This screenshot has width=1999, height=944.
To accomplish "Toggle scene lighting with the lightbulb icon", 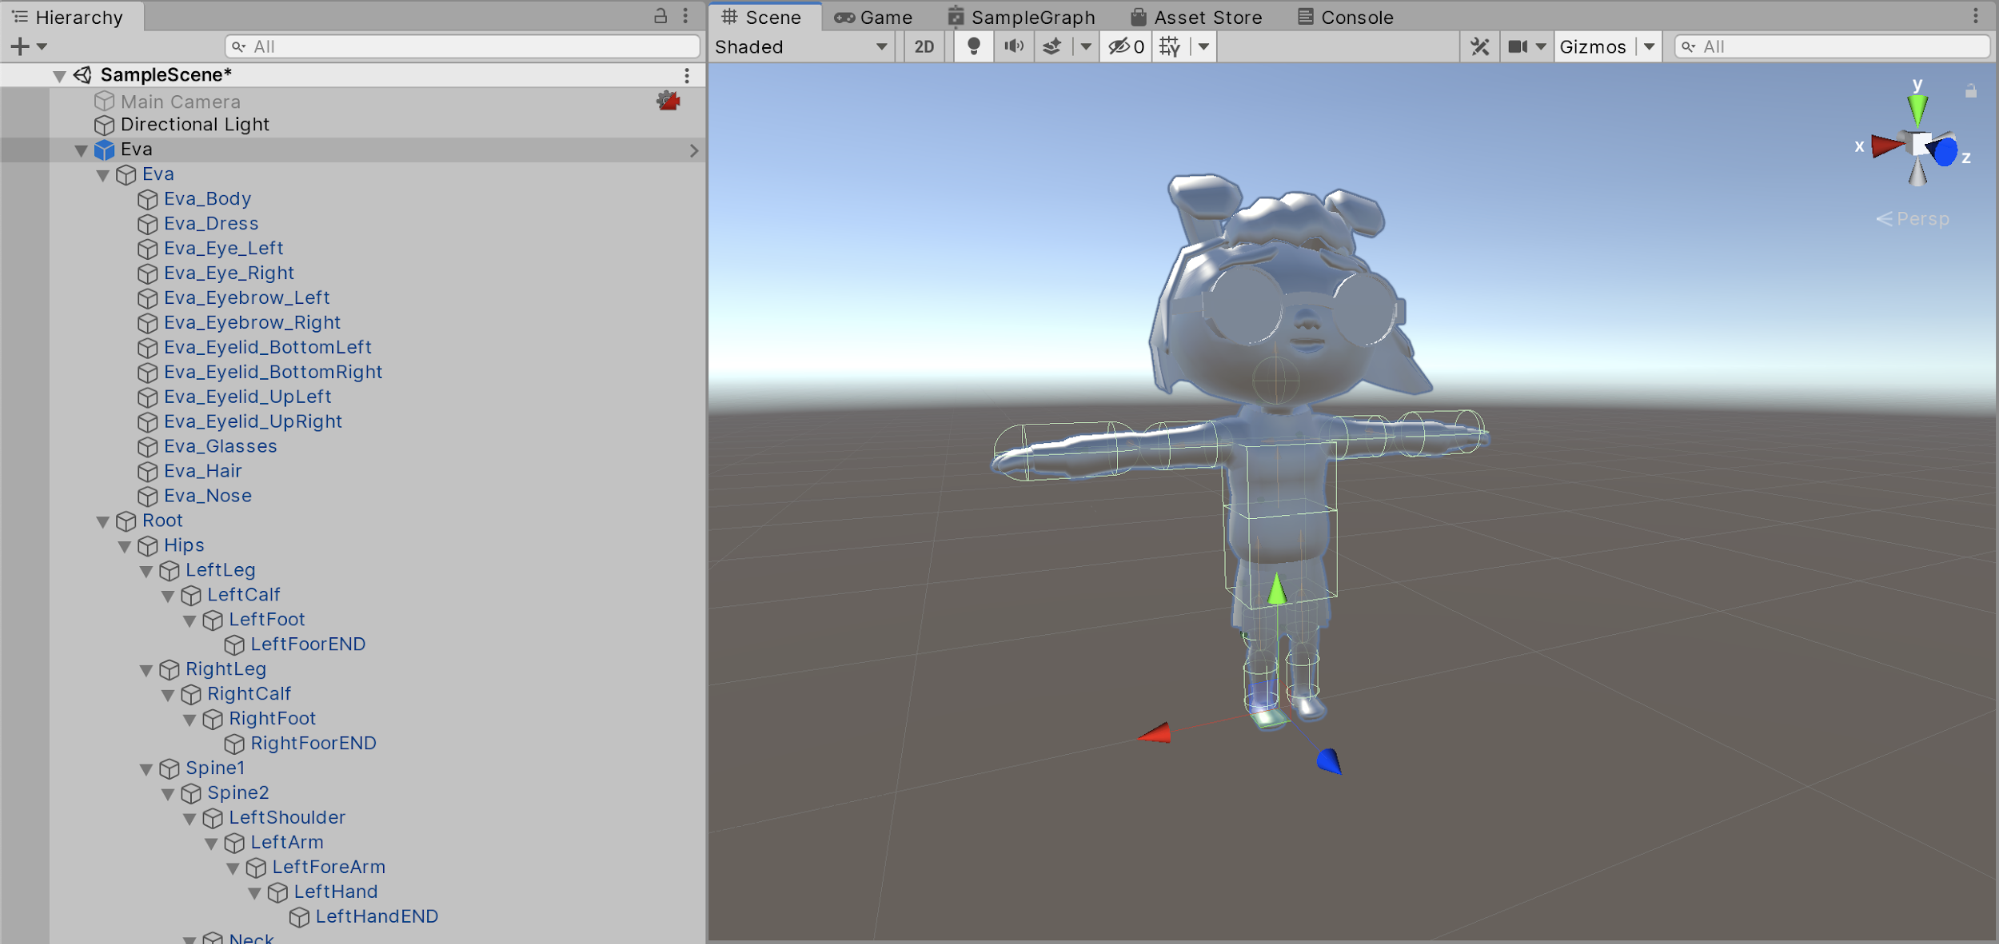I will point(973,46).
